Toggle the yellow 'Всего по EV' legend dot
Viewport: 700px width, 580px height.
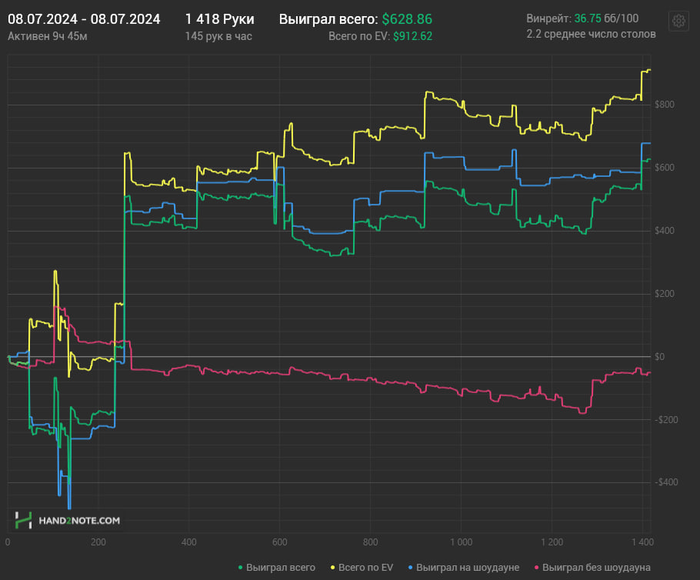tap(333, 567)
